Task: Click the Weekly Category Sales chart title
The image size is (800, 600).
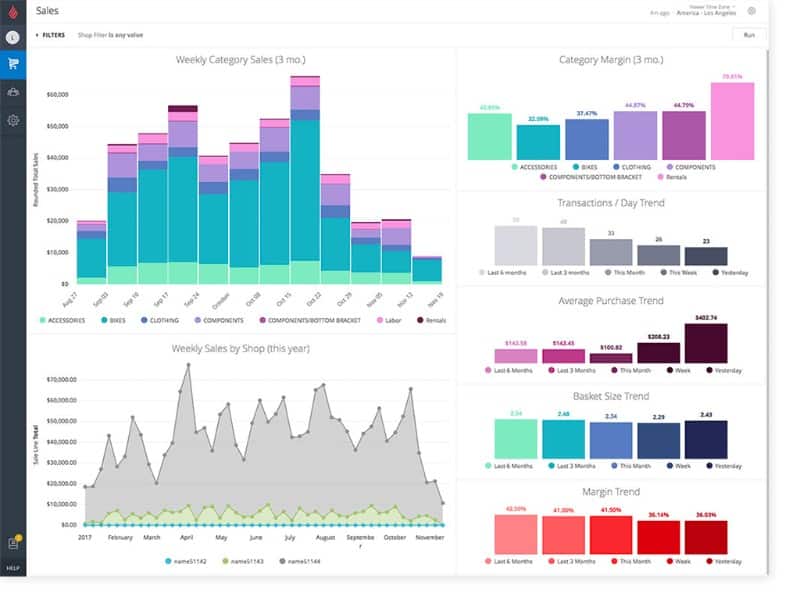Action: click(x=240, y=60)
